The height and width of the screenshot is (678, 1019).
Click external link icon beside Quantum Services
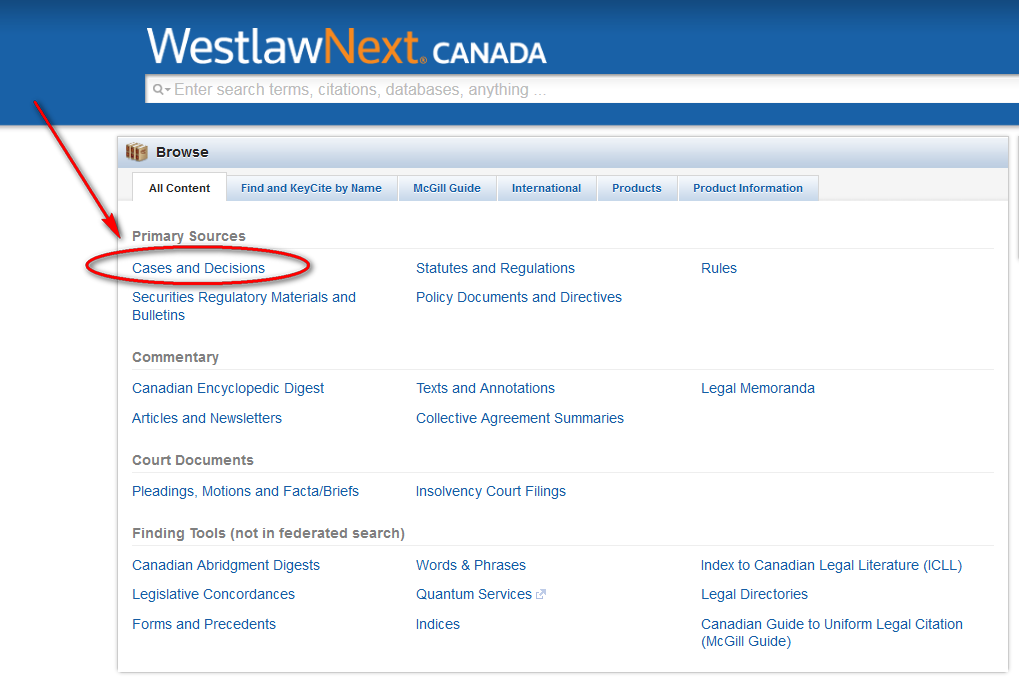coord(541,594)
